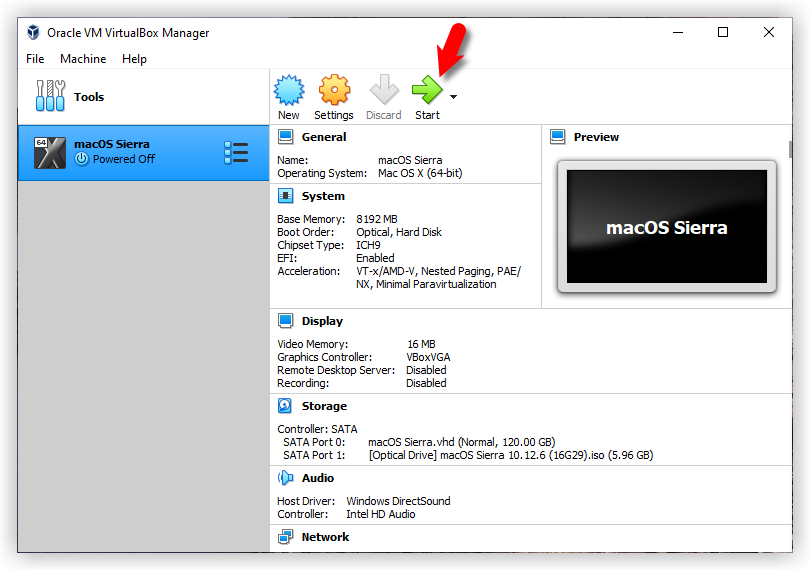Click the Audio section speaker icon
The height and width of the screenshot is (571, 811).
tap(286, 478)
